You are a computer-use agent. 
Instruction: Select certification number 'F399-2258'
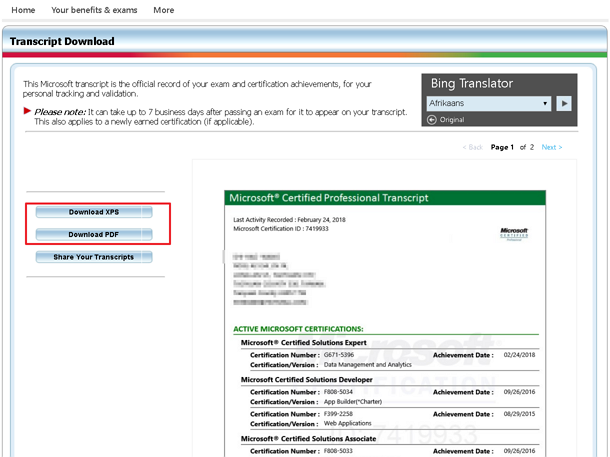tap(338, 414)
